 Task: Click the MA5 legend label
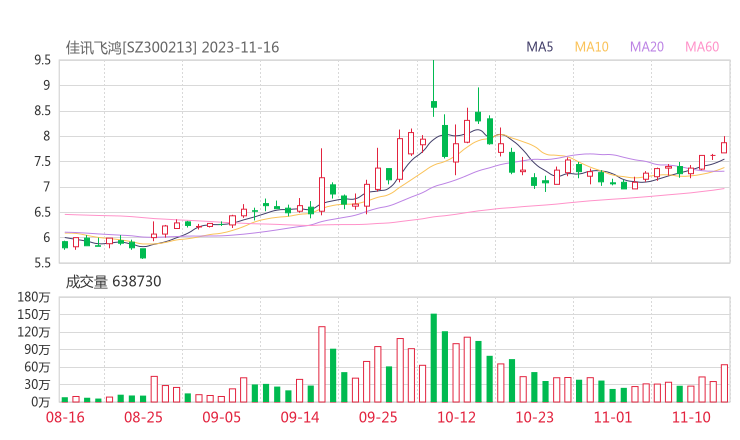click(539, 47)
